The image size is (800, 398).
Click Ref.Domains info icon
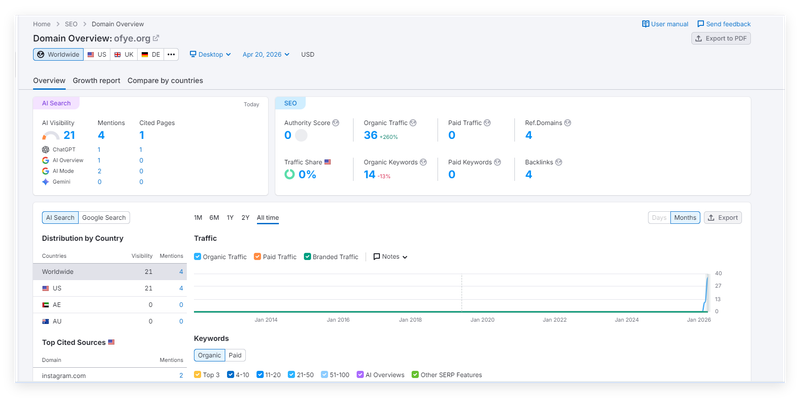(568, 123)
